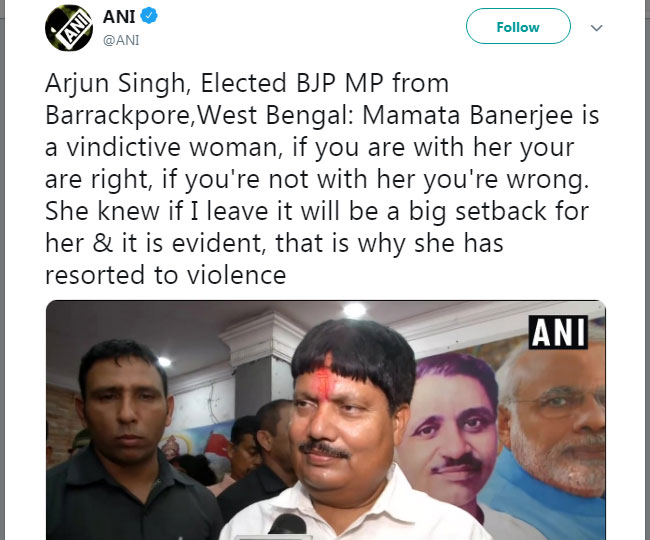Viewport: 650px width, 540px height.
Task: Click the ANI watermark logo in photo
Action: [x=558, y=332]
